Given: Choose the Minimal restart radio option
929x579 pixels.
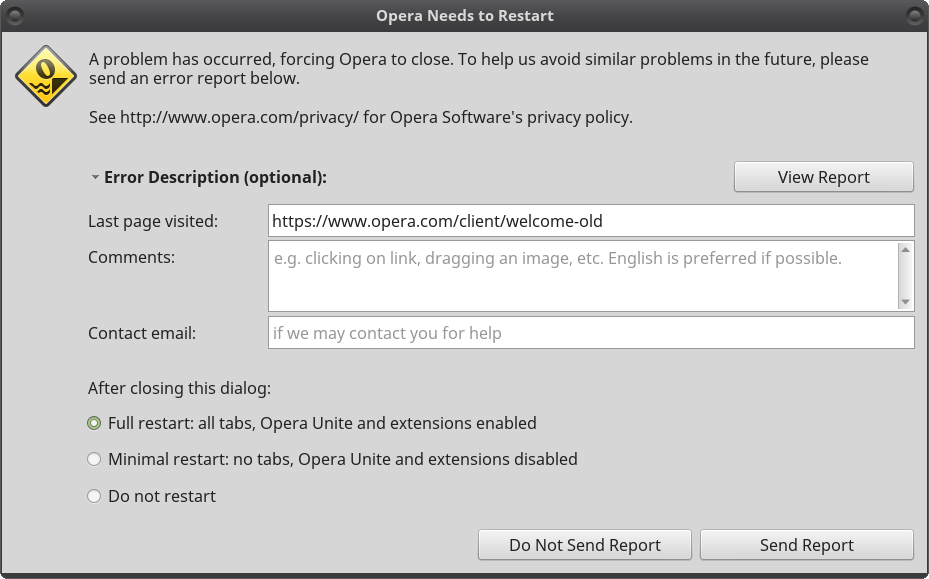Looking at the screenshot, I should pos(94,459).
